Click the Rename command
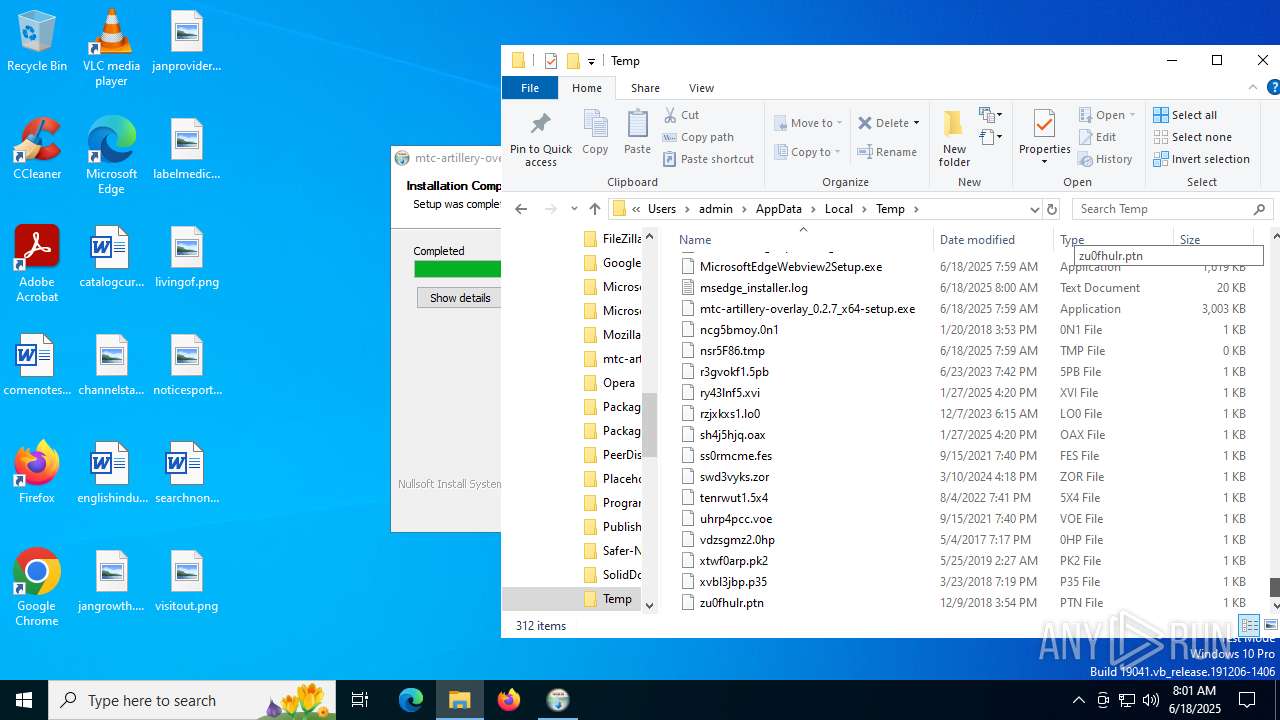The image size is (1280, 720). pos(888,152)
